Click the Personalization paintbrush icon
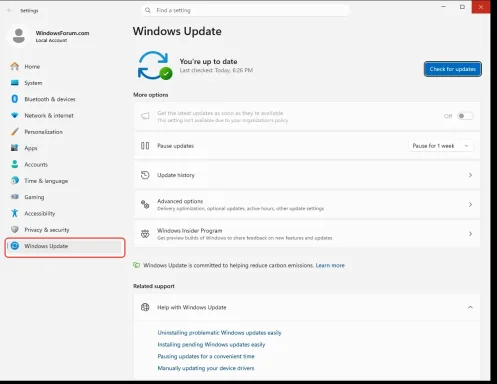The width and height of the screenshot is (497, 384). point(15,132)
